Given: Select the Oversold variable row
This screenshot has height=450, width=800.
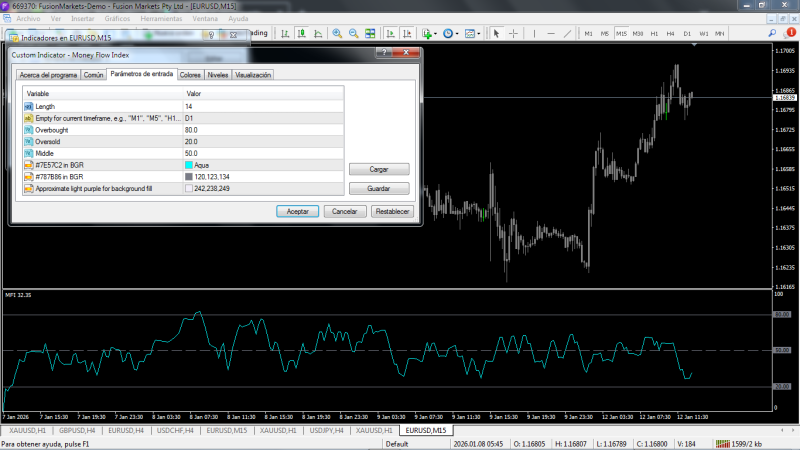Looking at the screenshot, I should tap(183, 142).
